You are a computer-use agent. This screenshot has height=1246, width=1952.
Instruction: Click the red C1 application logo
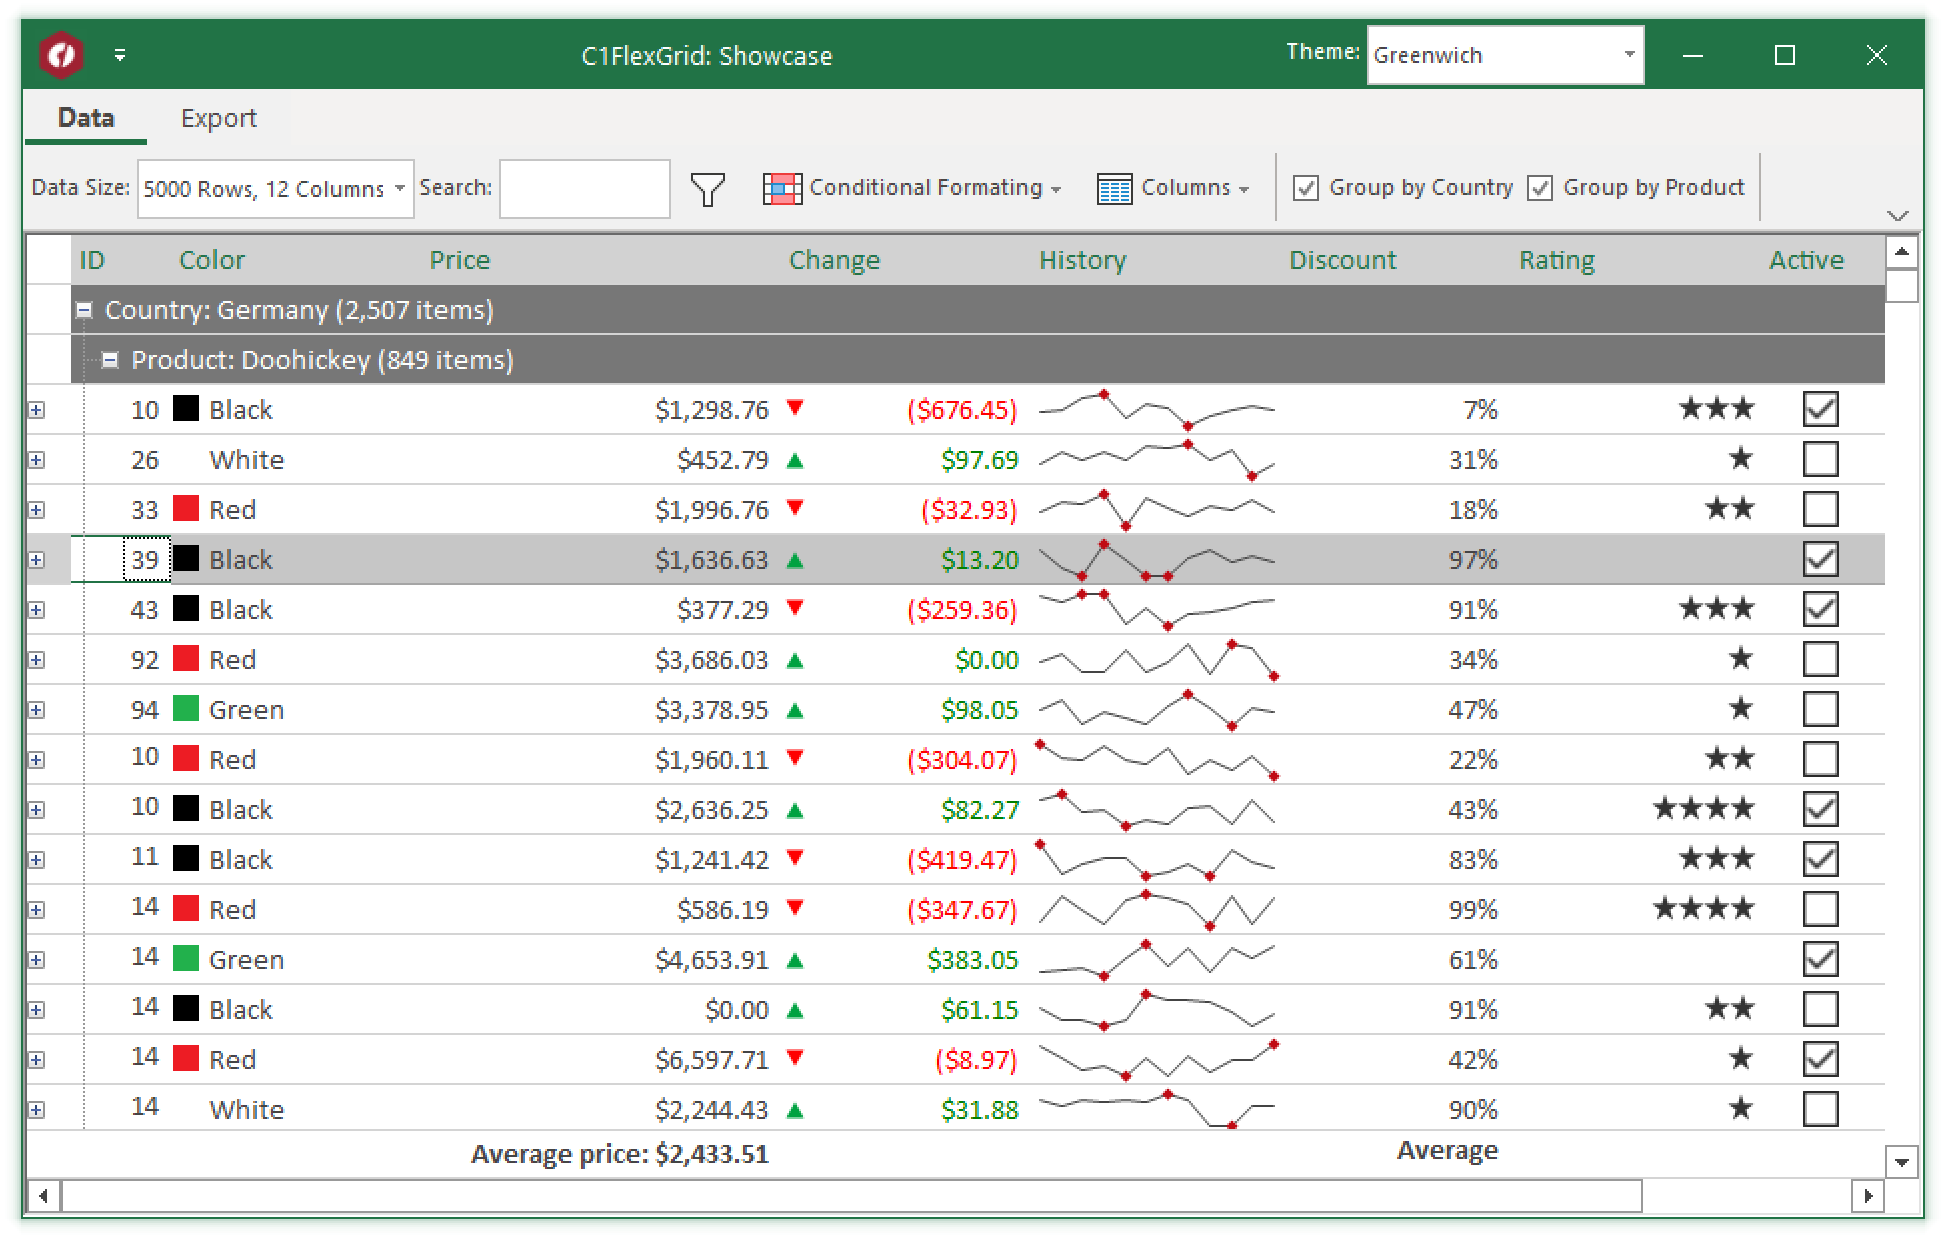coord(61,55)
